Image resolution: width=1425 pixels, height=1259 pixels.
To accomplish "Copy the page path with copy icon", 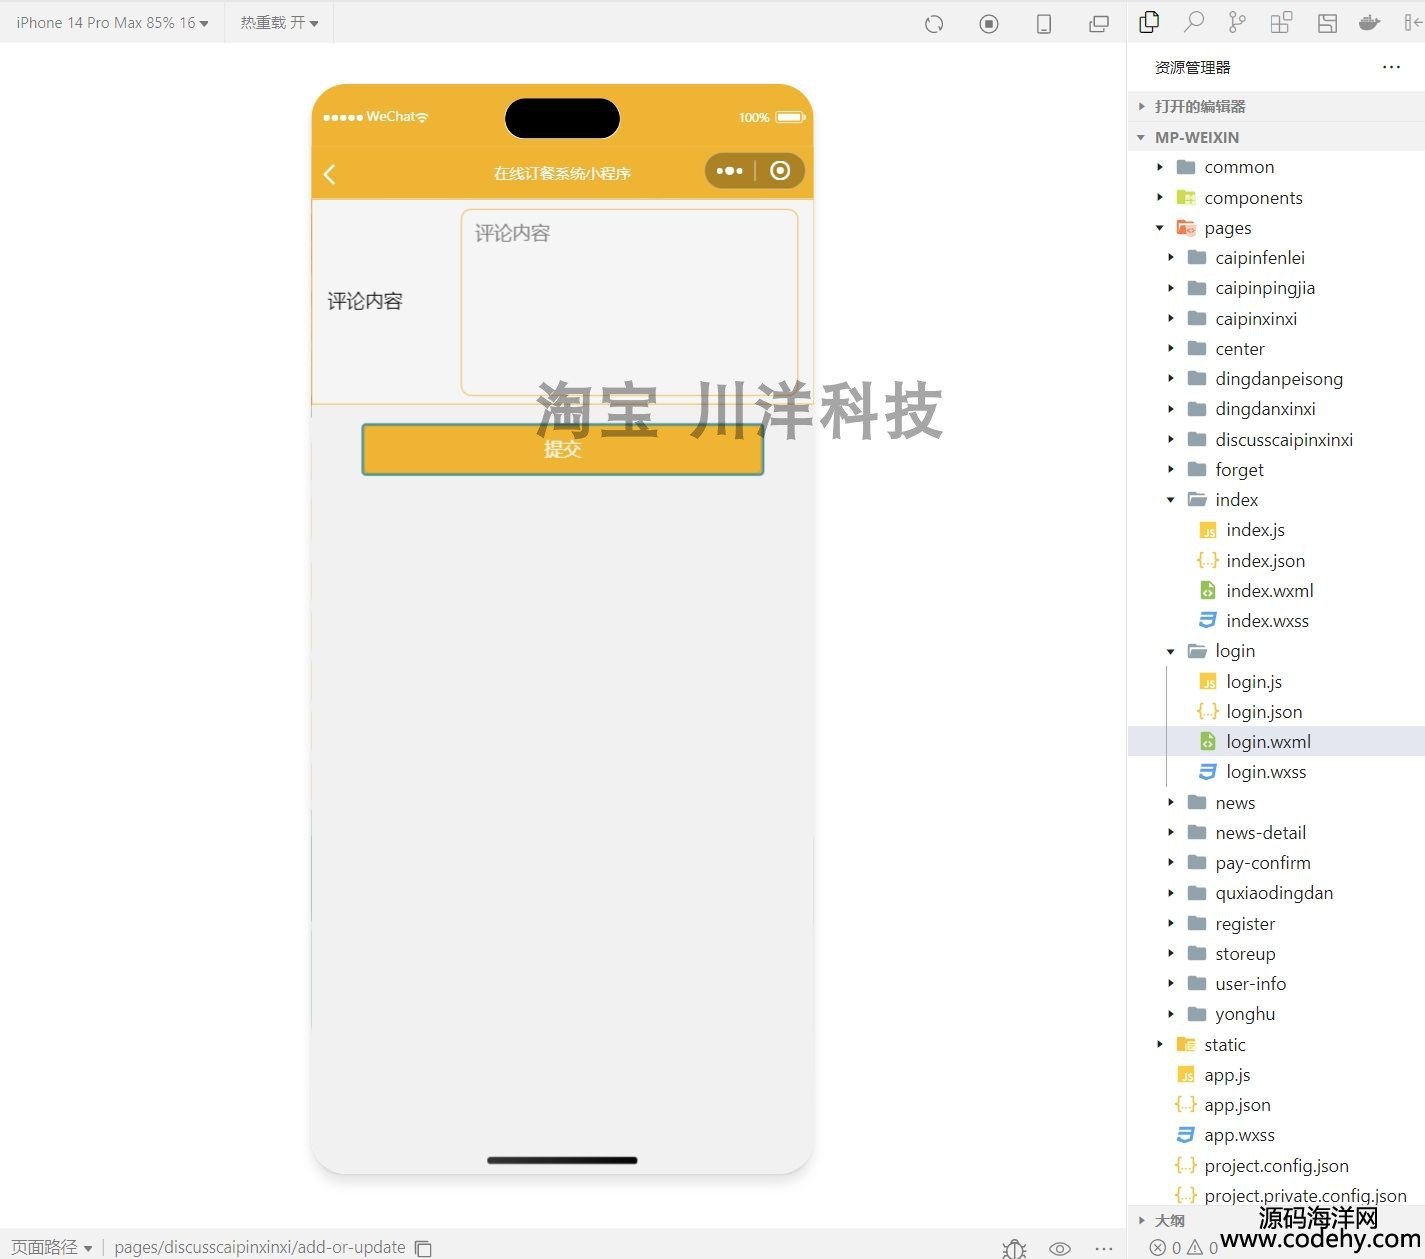I will pos(424,1248).
